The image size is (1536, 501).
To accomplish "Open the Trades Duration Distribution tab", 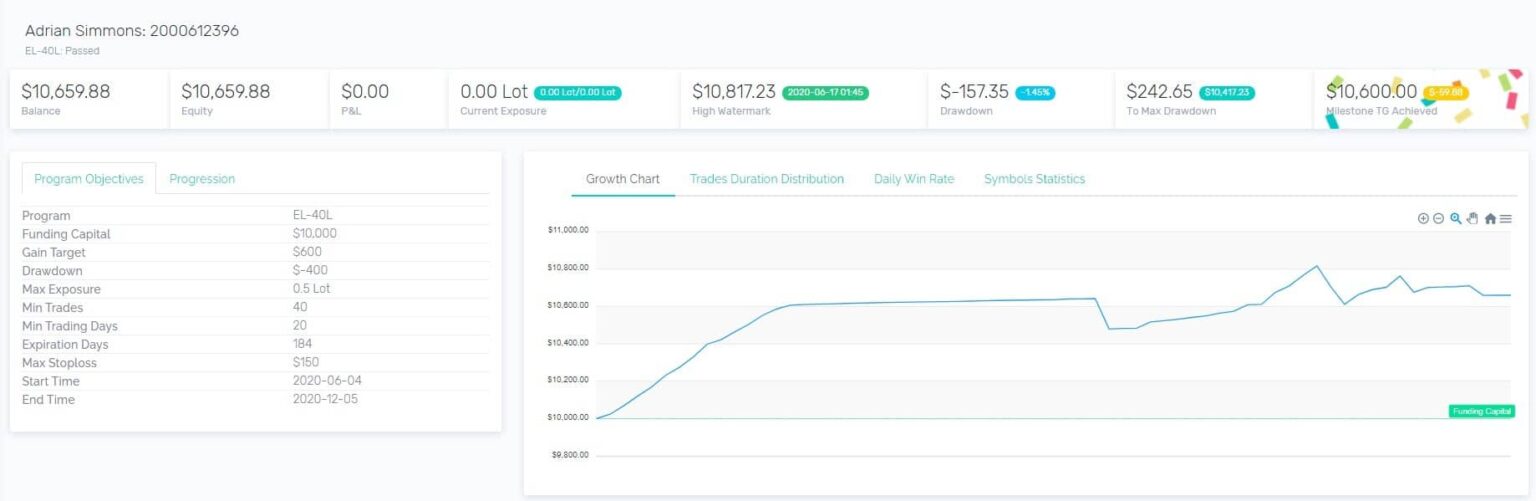I will pyautogui.click(x=766, y=179).
